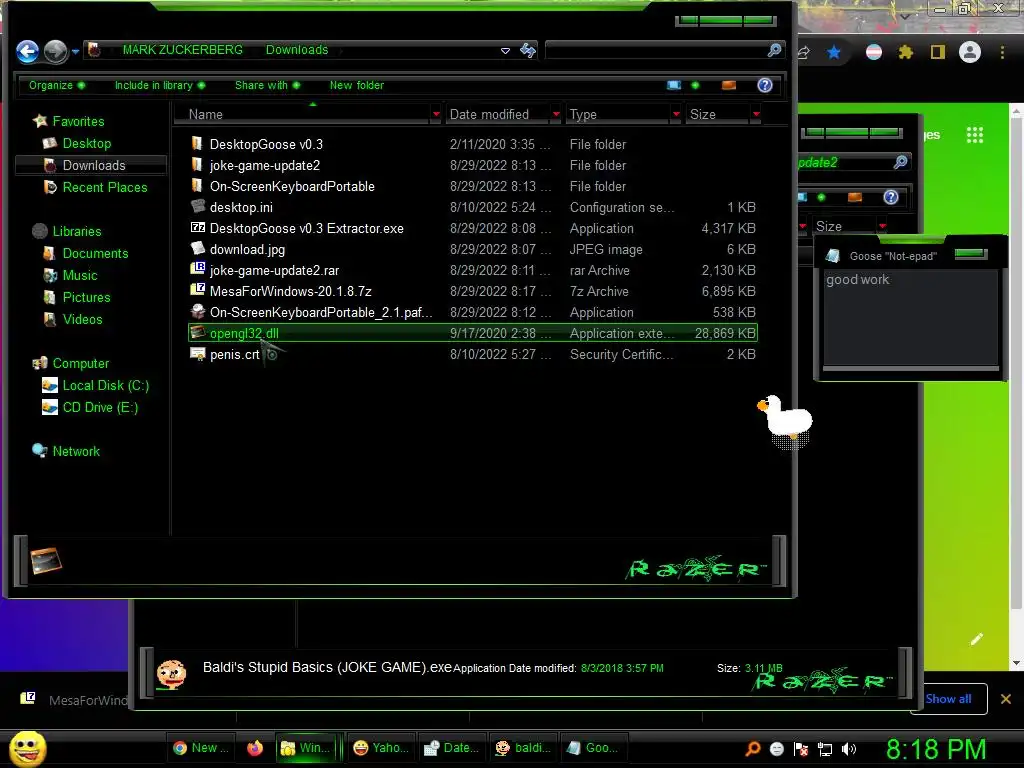This screenshot has width=1024, height=768.
Task: Click MARK ZUCKERBERG in address breadcrumb
Action: click(x=182, y=50)
